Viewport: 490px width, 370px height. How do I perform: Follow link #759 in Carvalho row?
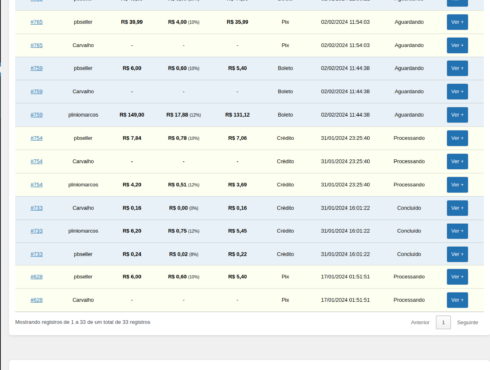pyautogui.click(x=37, y=92)
